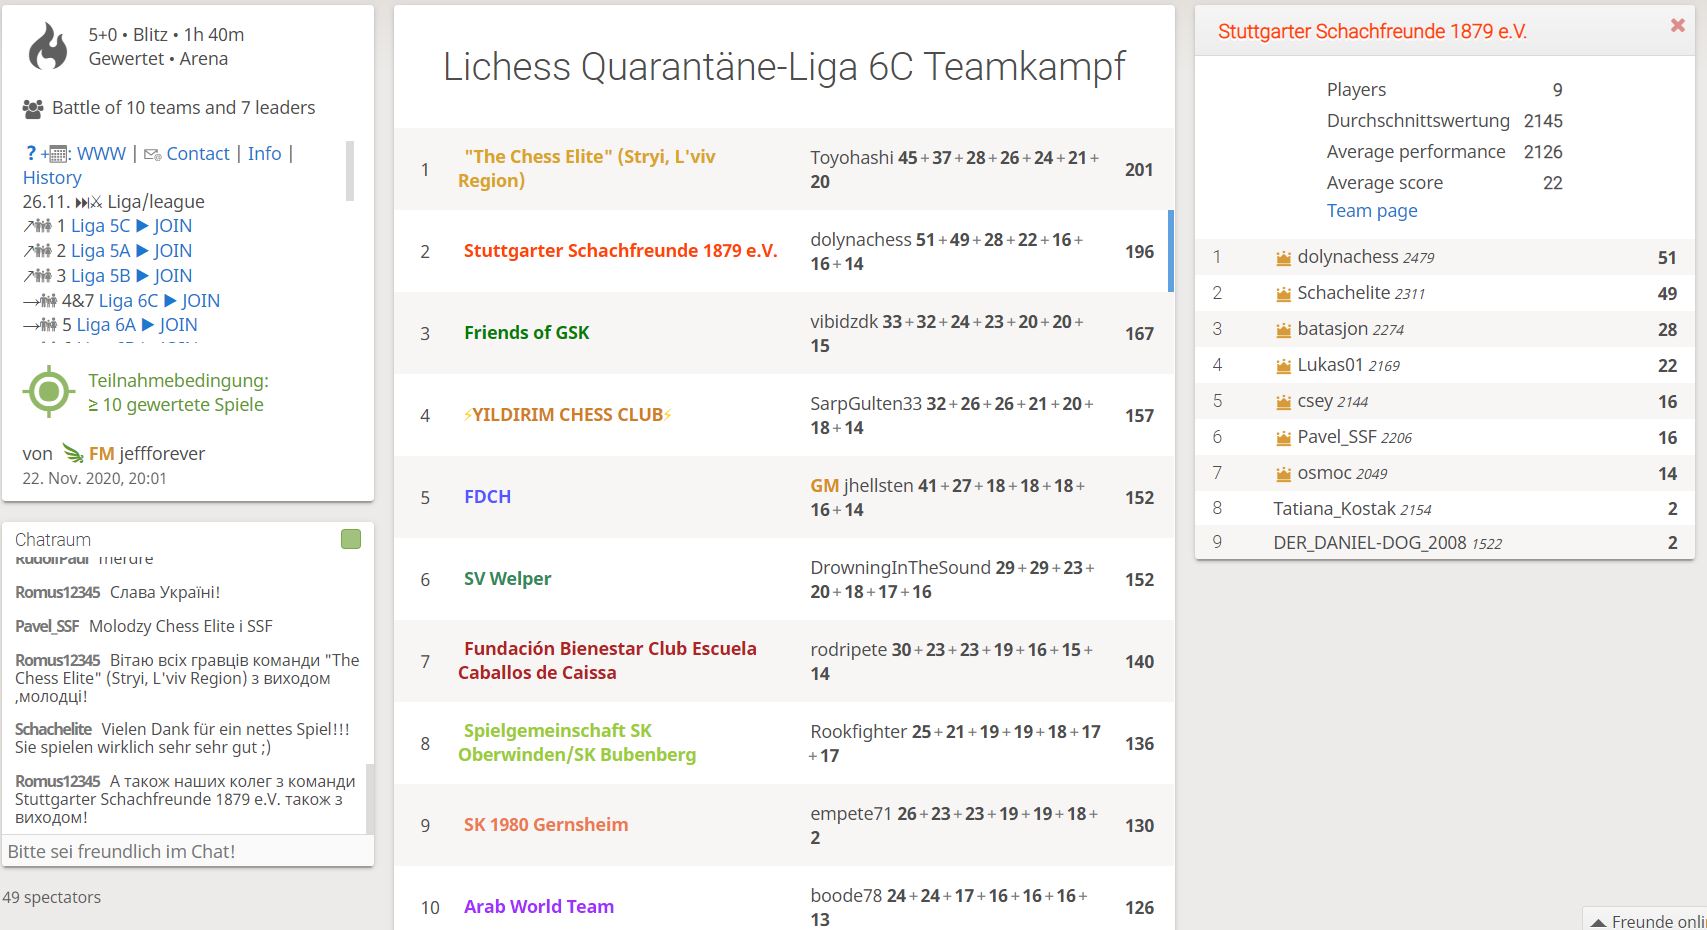Open the History link
The height and width of the screenshot is (930, 1707).
point(52,178)
